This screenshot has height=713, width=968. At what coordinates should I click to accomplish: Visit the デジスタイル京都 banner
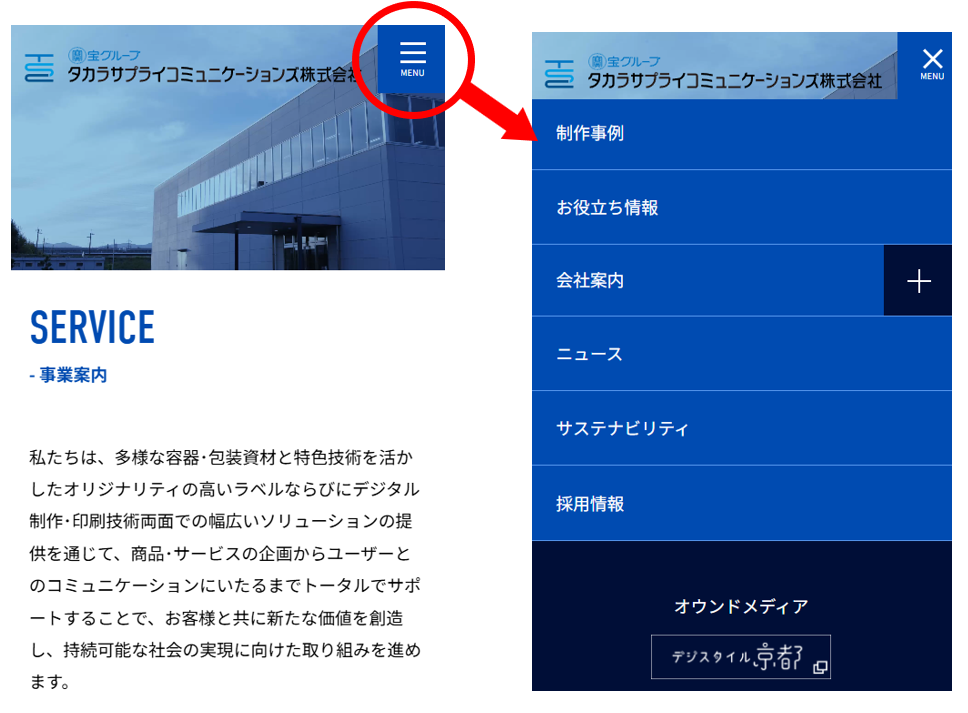pos(740,657)
